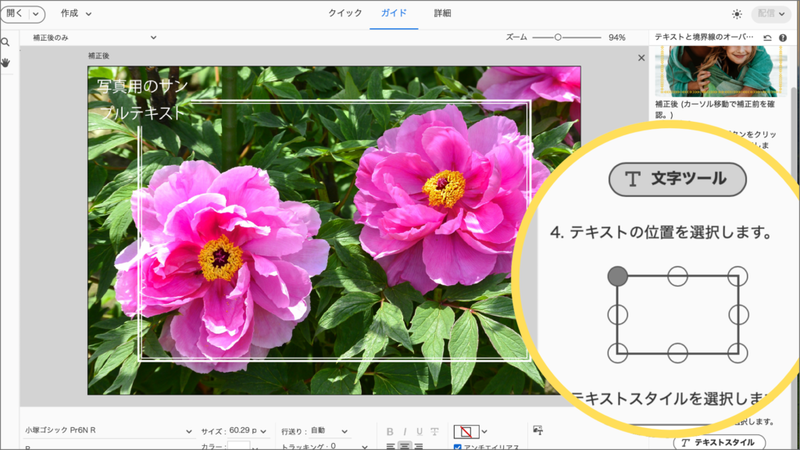Apply Italic text formatting
The height and width of the screenshot is (450, 800).
[x=405, y=432]
